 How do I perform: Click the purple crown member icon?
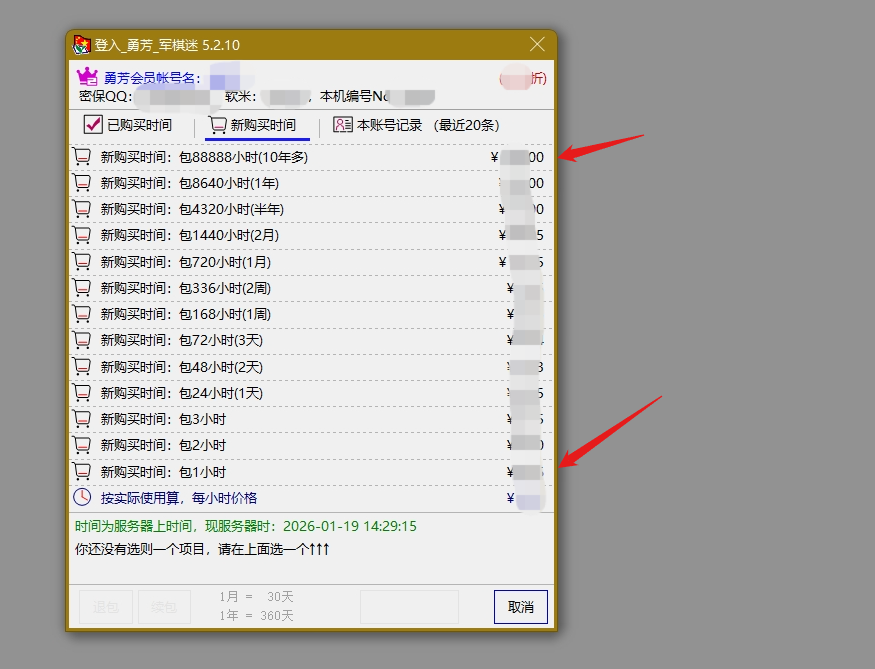coord(87,77)
